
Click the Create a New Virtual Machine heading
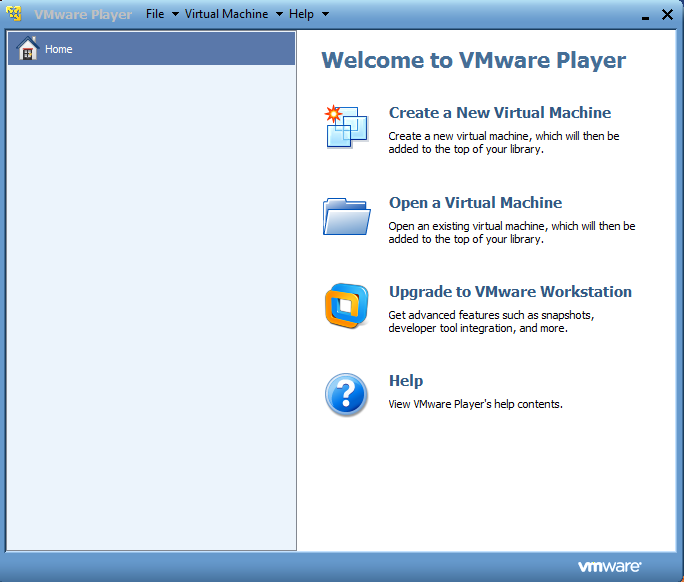(x=500, y=113)
